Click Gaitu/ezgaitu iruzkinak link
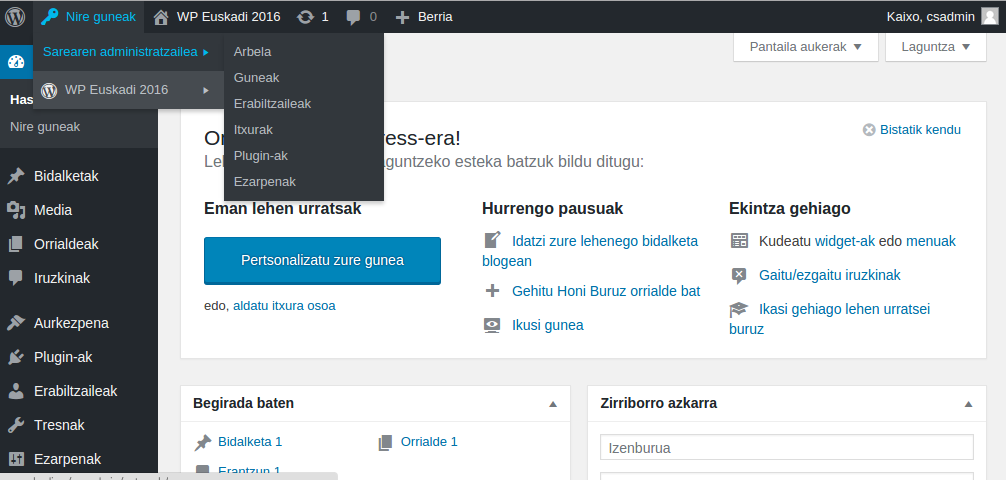 [830, 275]
